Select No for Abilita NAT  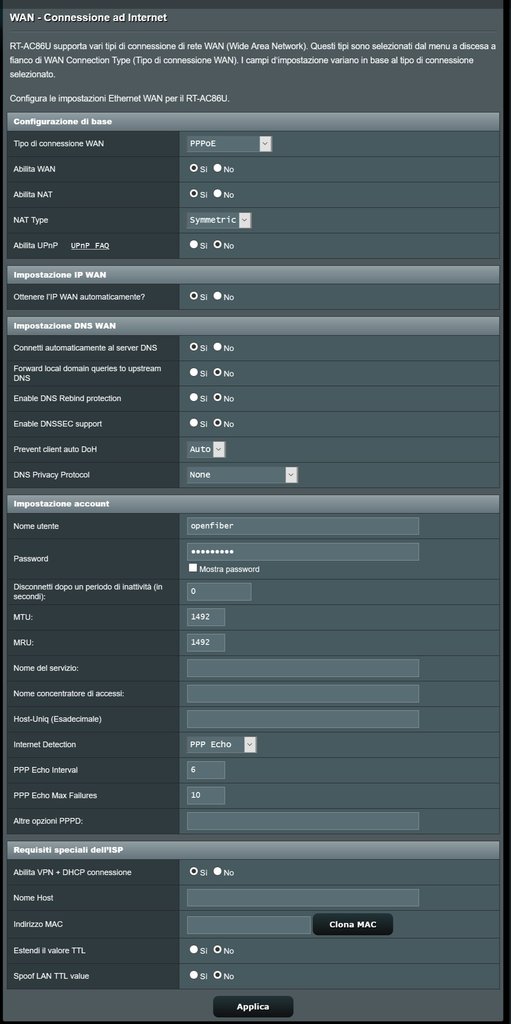click(x=218, y=194)
